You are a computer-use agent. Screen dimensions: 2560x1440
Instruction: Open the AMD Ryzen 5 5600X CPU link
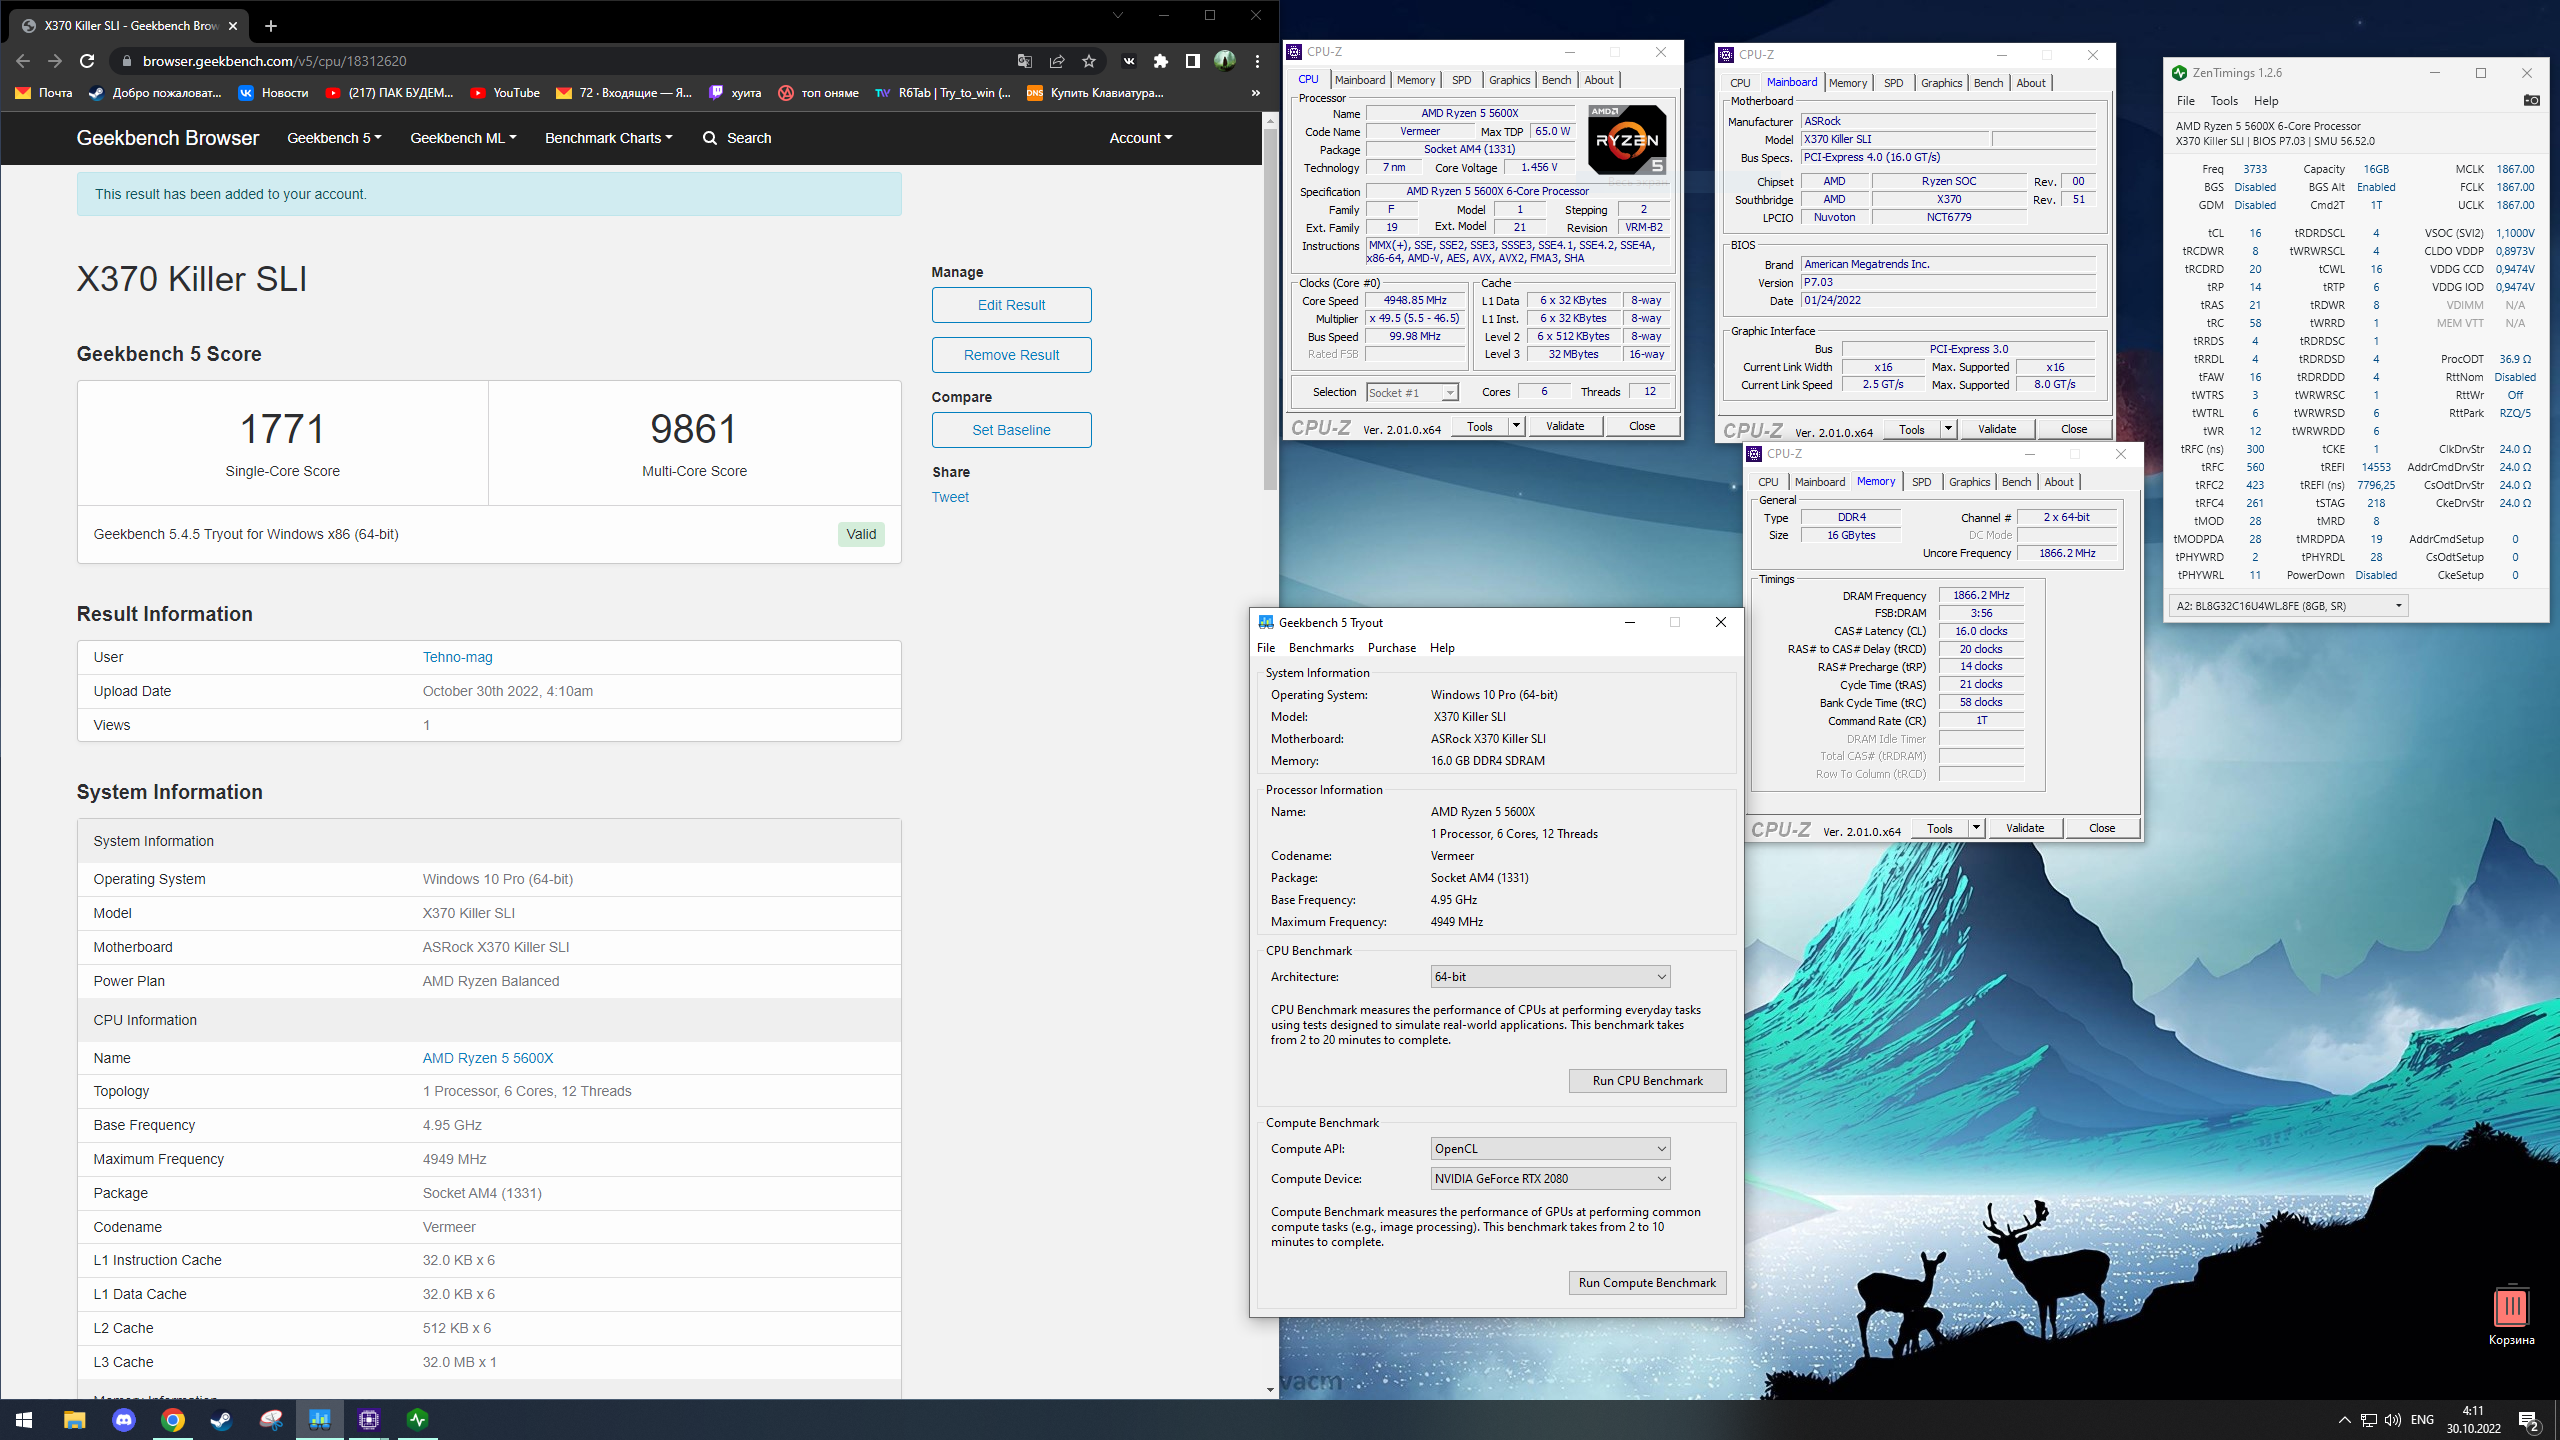[488, 1058]
